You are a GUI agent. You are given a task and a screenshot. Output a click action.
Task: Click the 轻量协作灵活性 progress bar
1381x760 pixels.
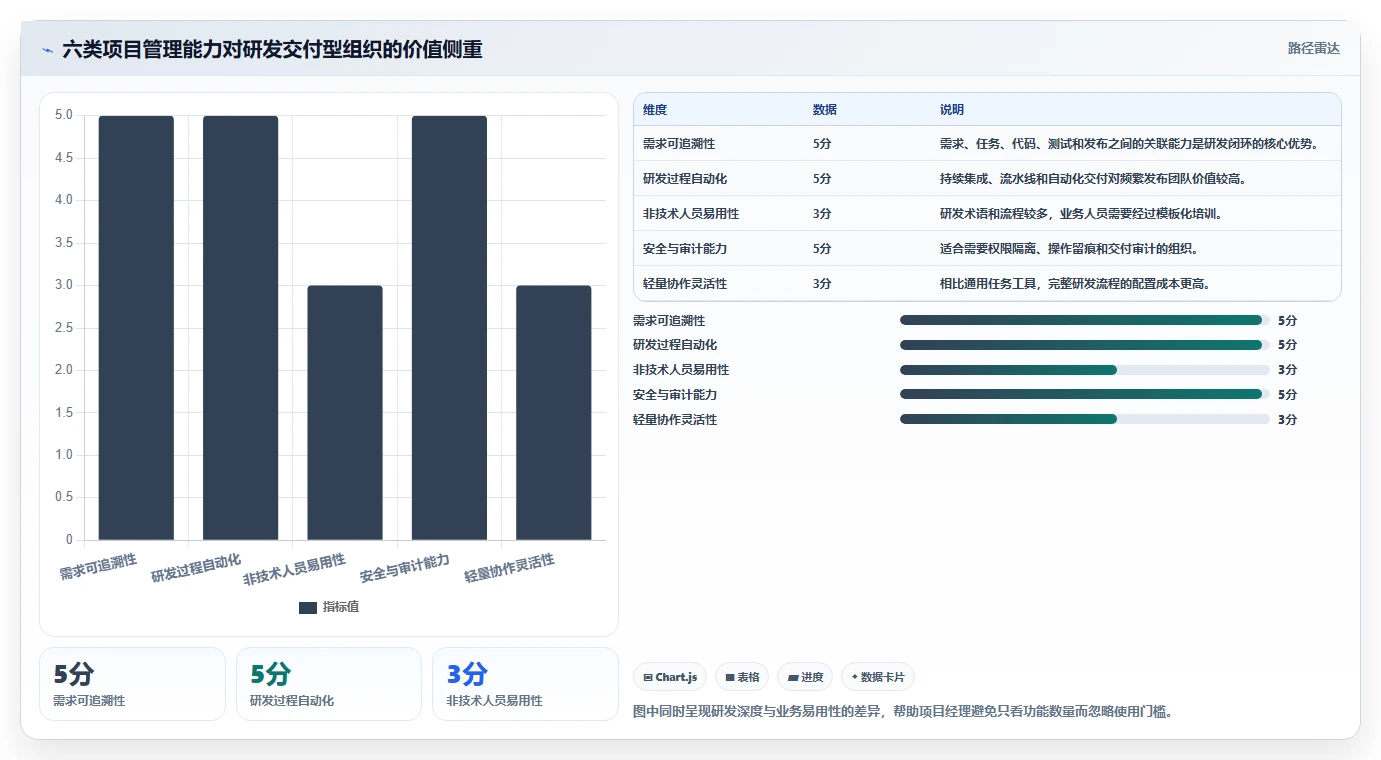(1085, 420)
